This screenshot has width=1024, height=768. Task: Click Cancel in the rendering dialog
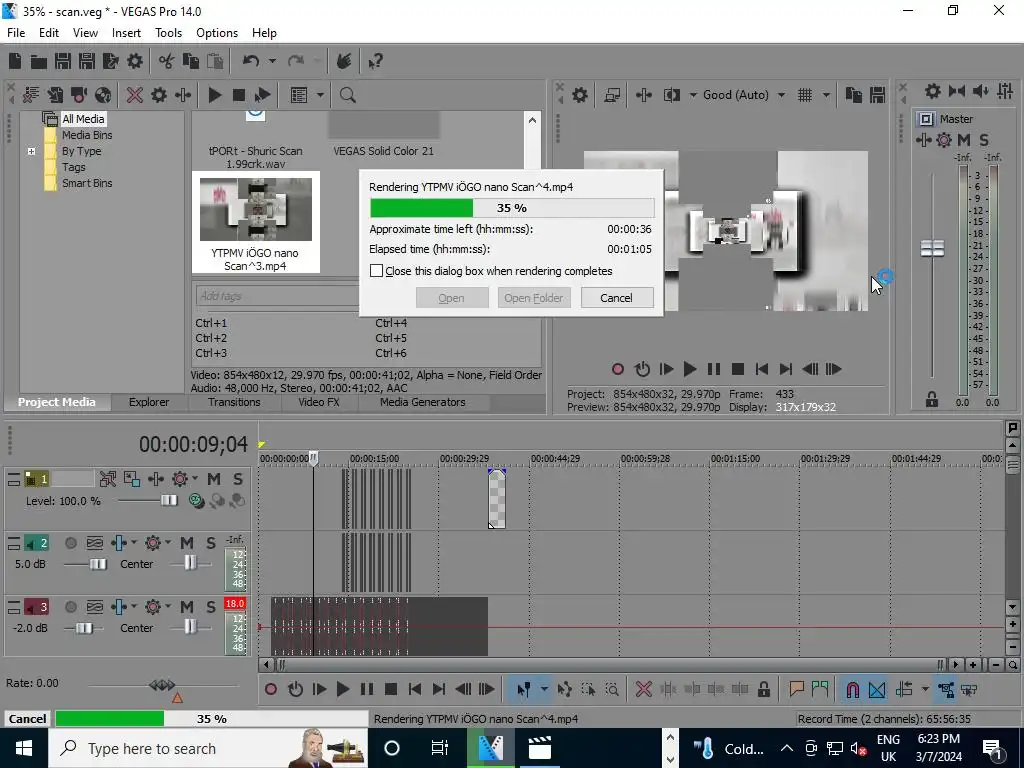(x=616, y=298)
